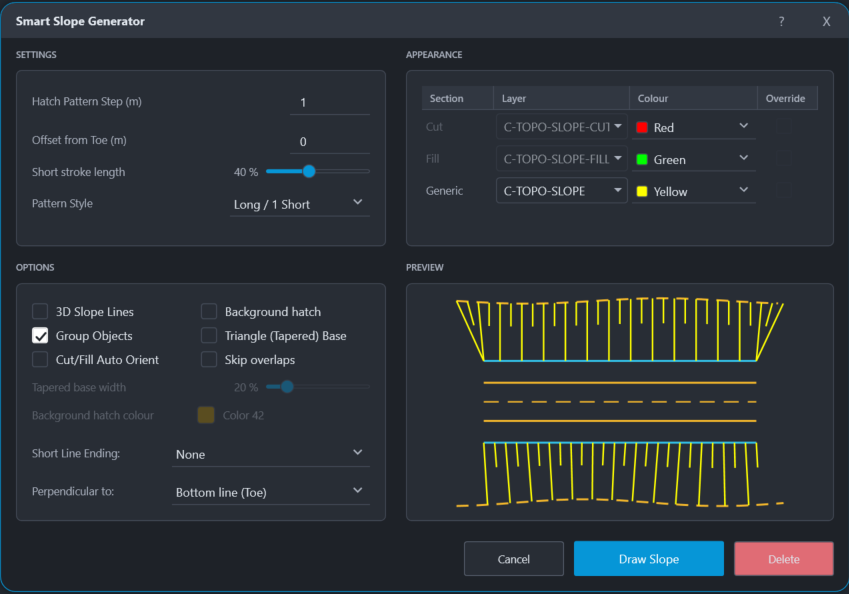849x594 pixels.
Task: Enable 3D Slope Lines checkbox
Action: [40, 311]
